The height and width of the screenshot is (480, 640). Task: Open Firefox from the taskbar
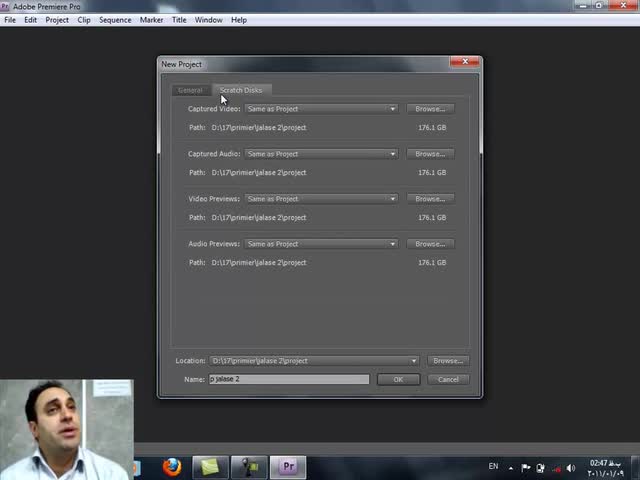click(x=172, y=467)
